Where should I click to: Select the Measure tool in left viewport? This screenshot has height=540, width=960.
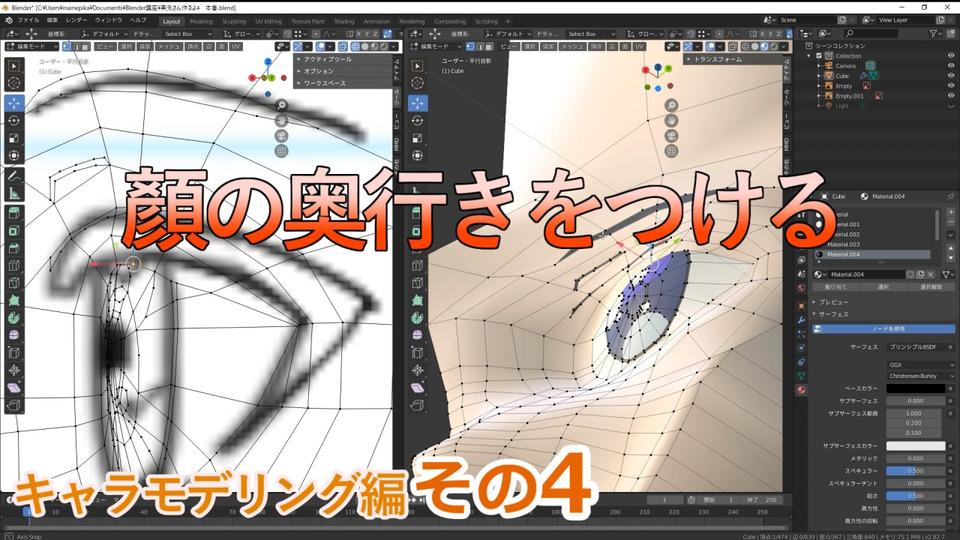[14, 194]
